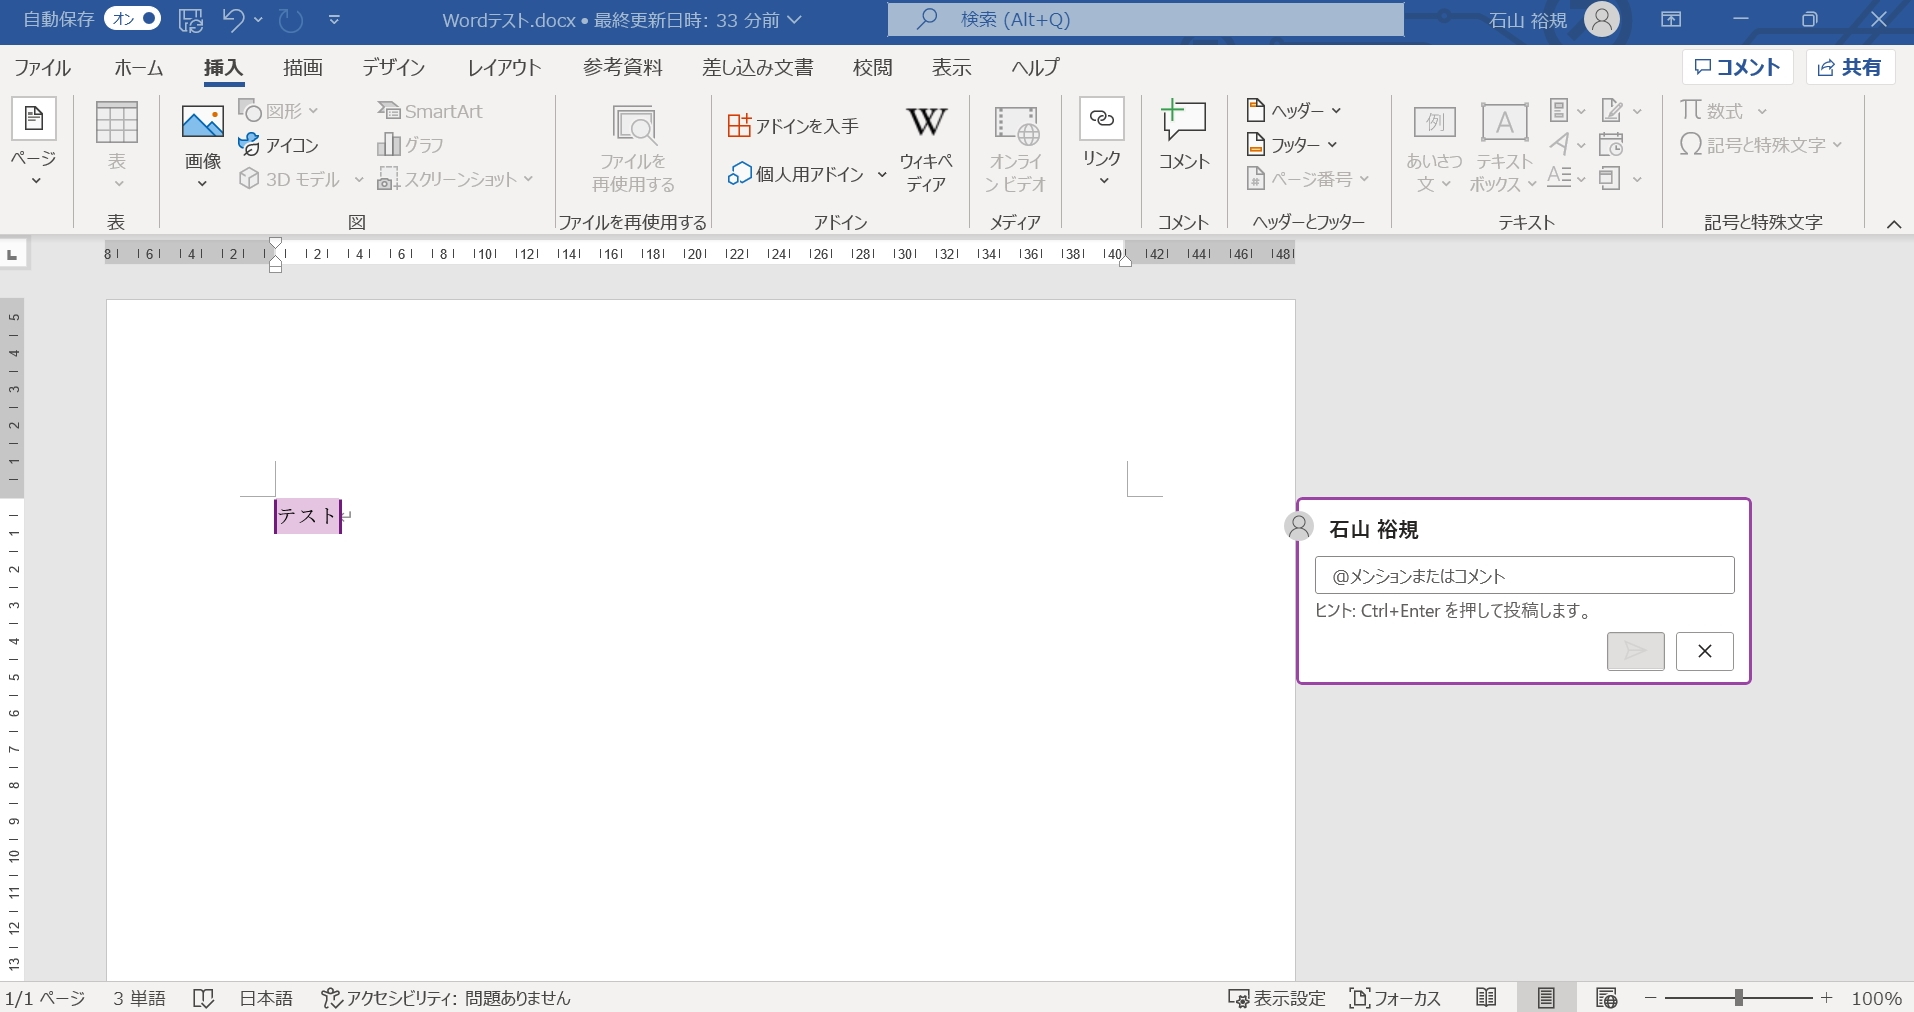Click the zoom in plus button

[1827, 998]
